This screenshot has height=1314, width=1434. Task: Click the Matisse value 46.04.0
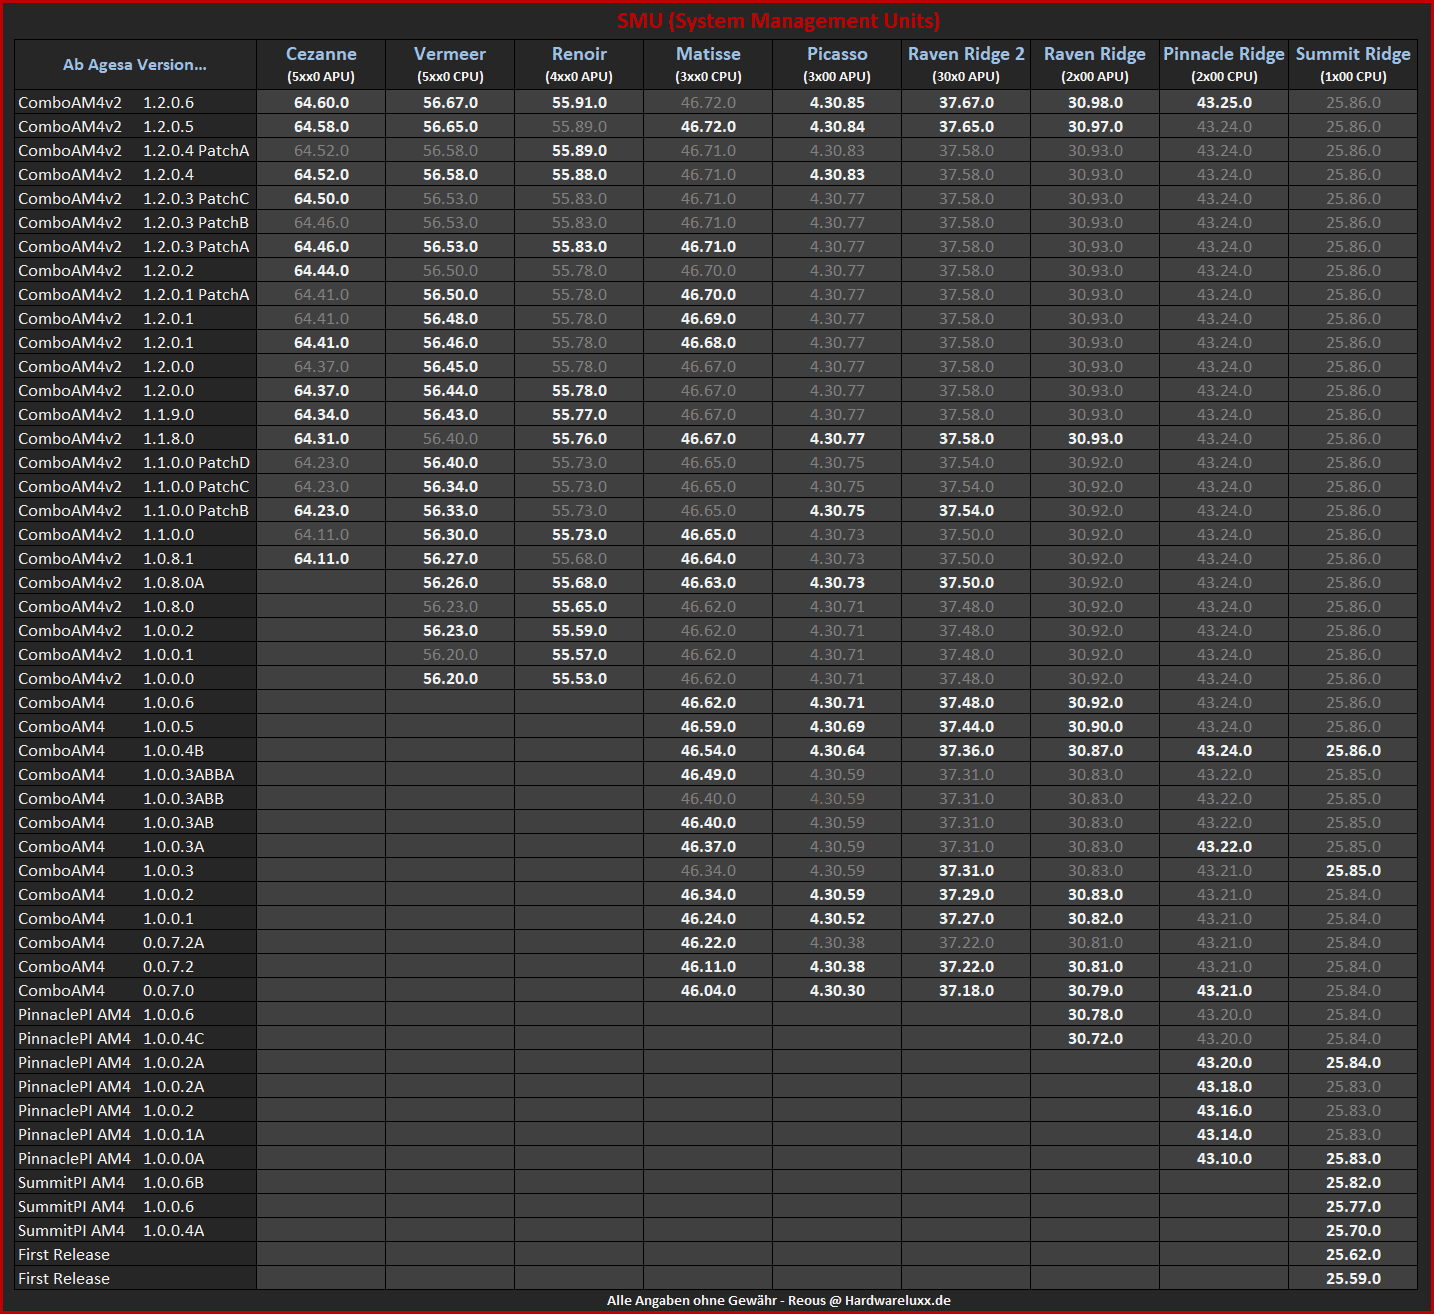tap(708, 990)
